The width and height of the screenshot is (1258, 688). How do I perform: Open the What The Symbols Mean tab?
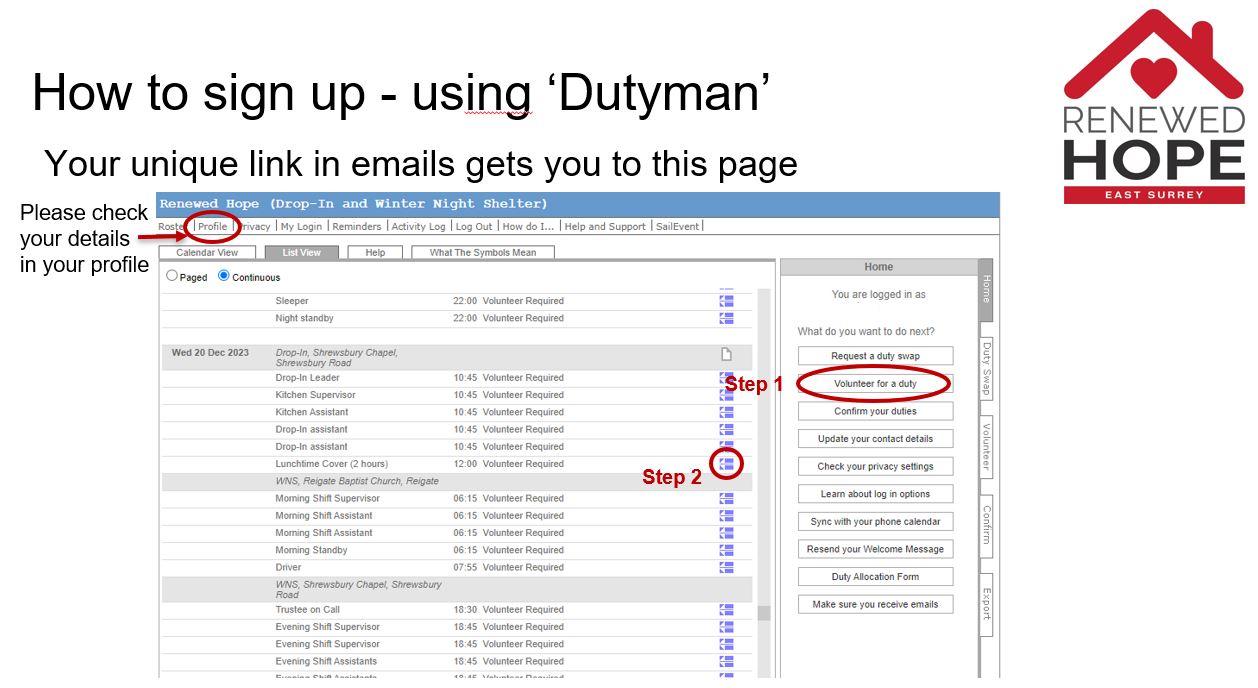tap(483, 253)
